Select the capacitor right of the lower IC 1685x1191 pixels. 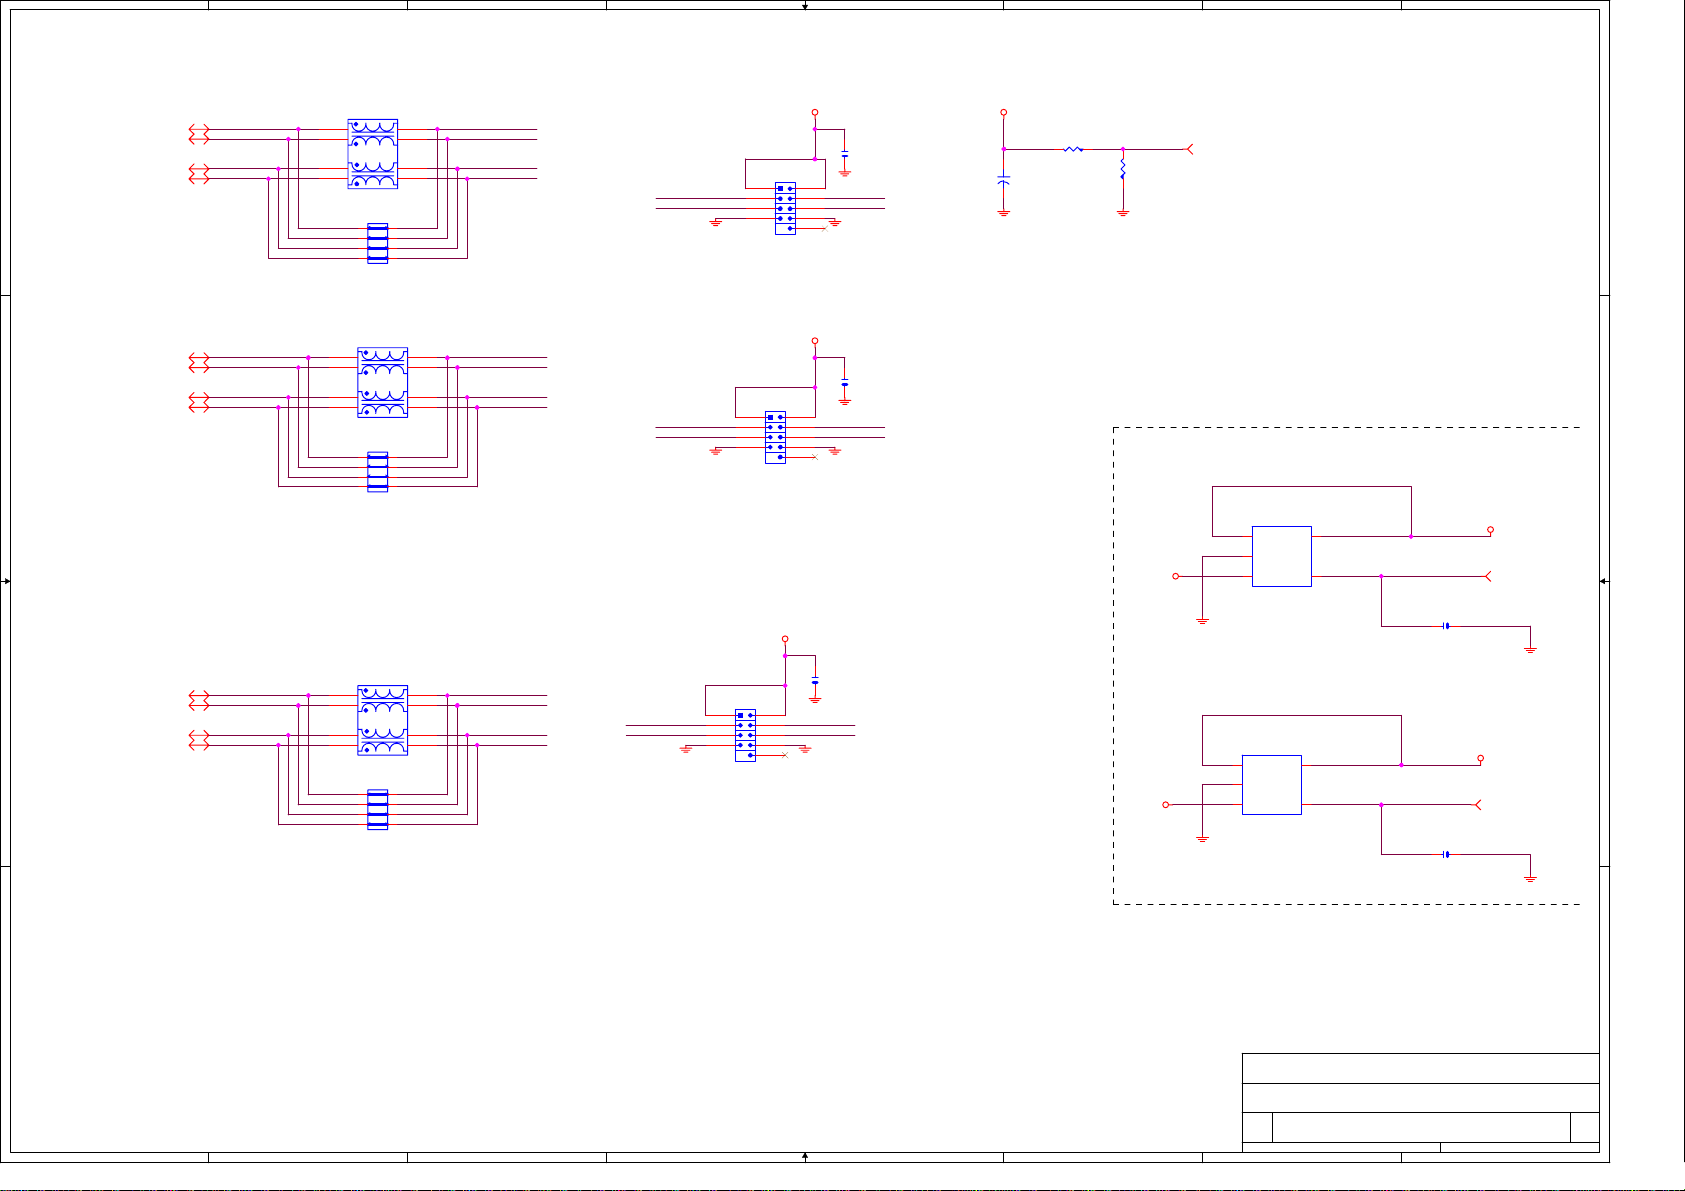click(x=1446, y=854)
